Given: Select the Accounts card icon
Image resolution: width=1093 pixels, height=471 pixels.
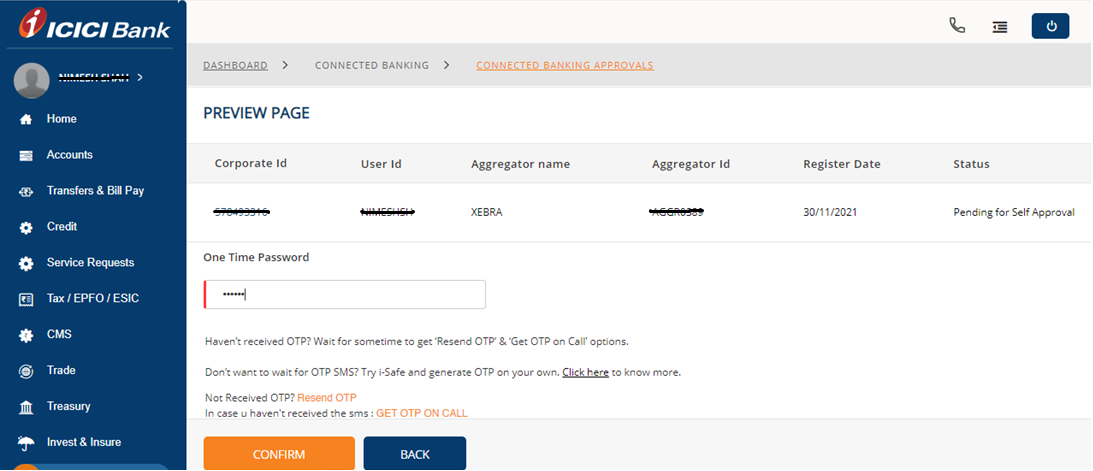Looking at the screenshot, I should click(x=27, y=155).
